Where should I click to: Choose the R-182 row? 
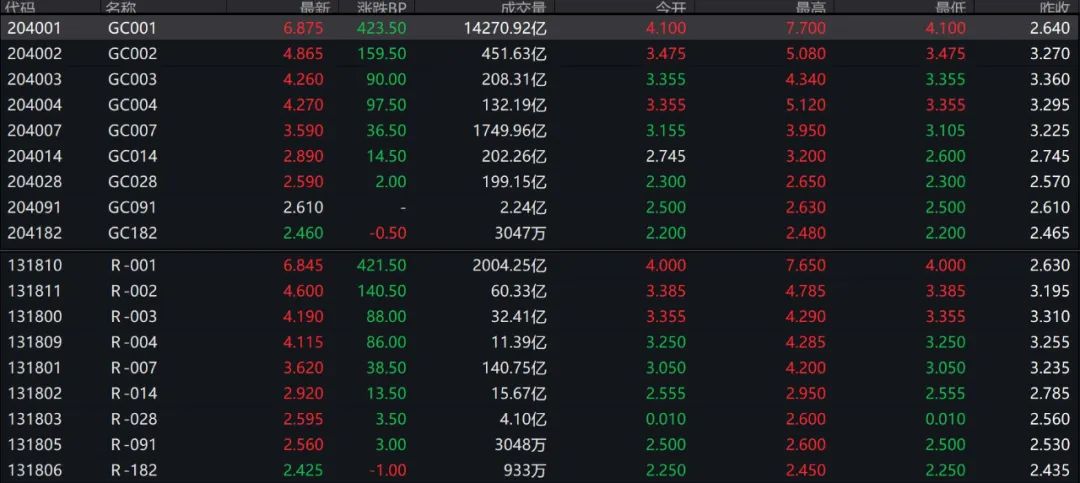tap(134, 469)
